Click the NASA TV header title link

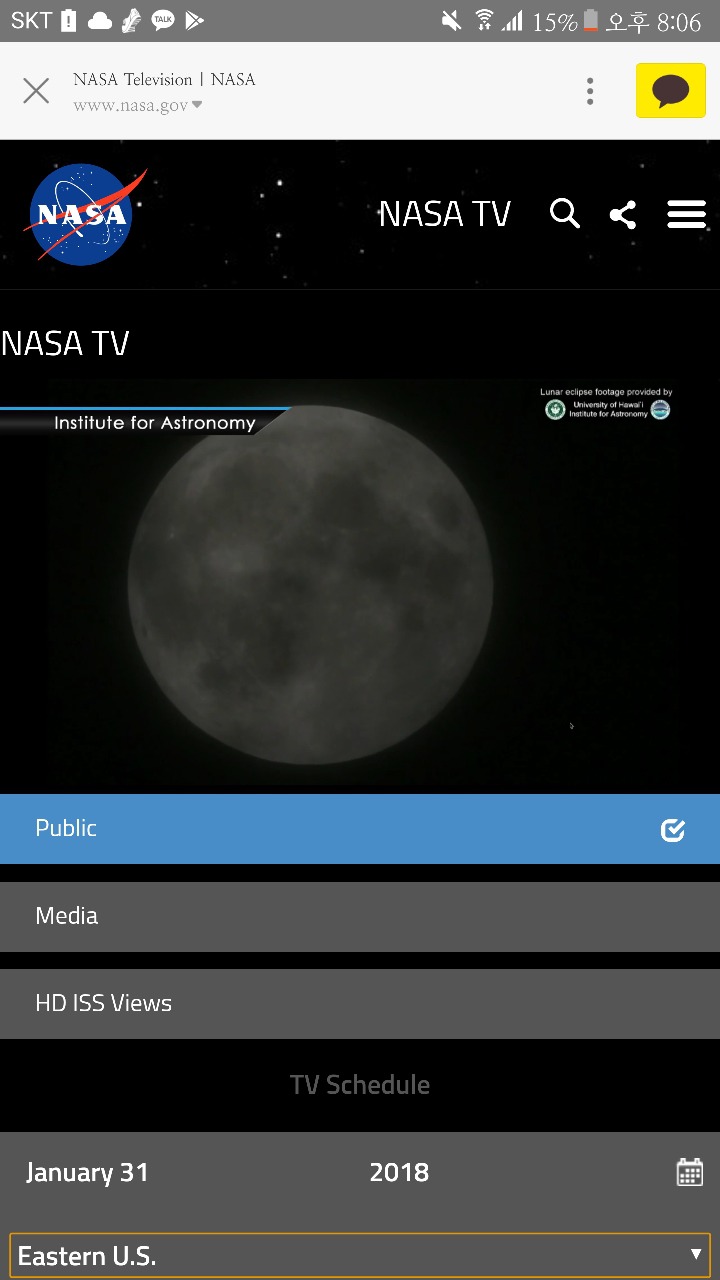tap(445, 214)
